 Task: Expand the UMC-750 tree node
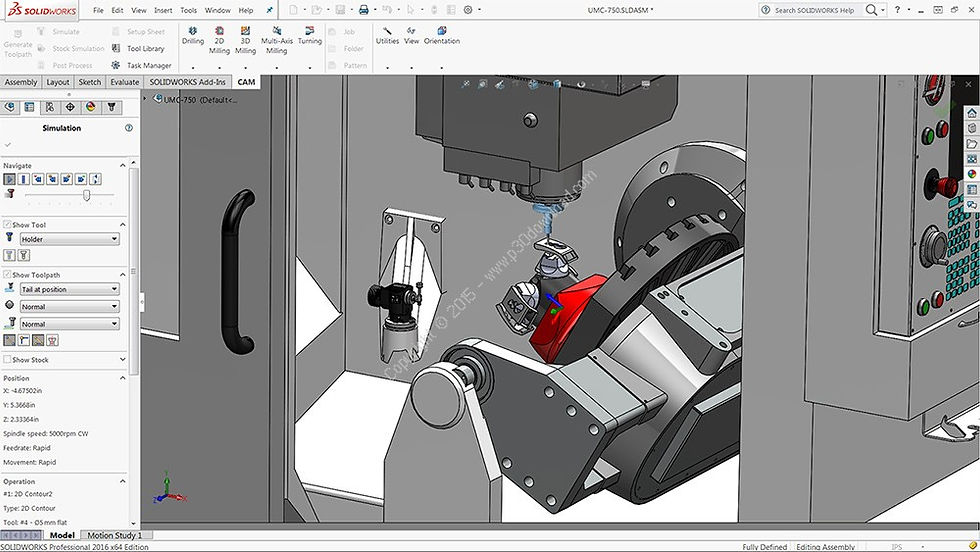[145, 99]
